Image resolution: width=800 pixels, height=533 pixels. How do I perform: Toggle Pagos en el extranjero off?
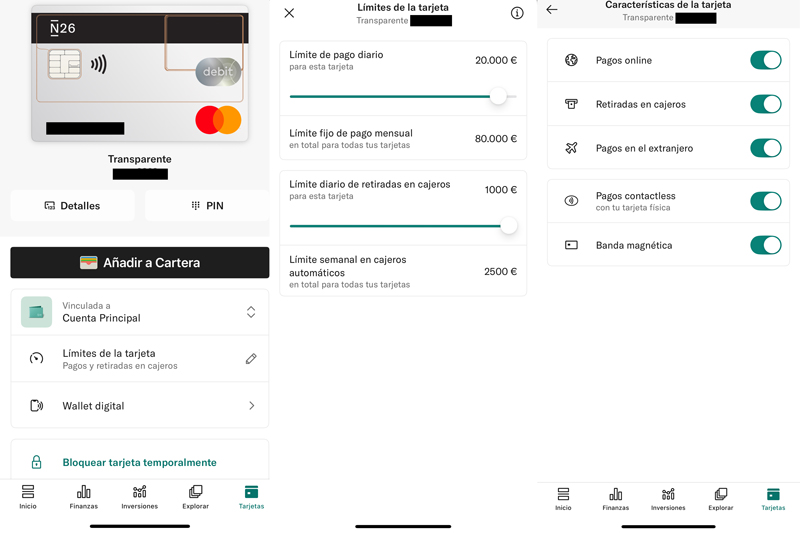click(x=765, y=148)
